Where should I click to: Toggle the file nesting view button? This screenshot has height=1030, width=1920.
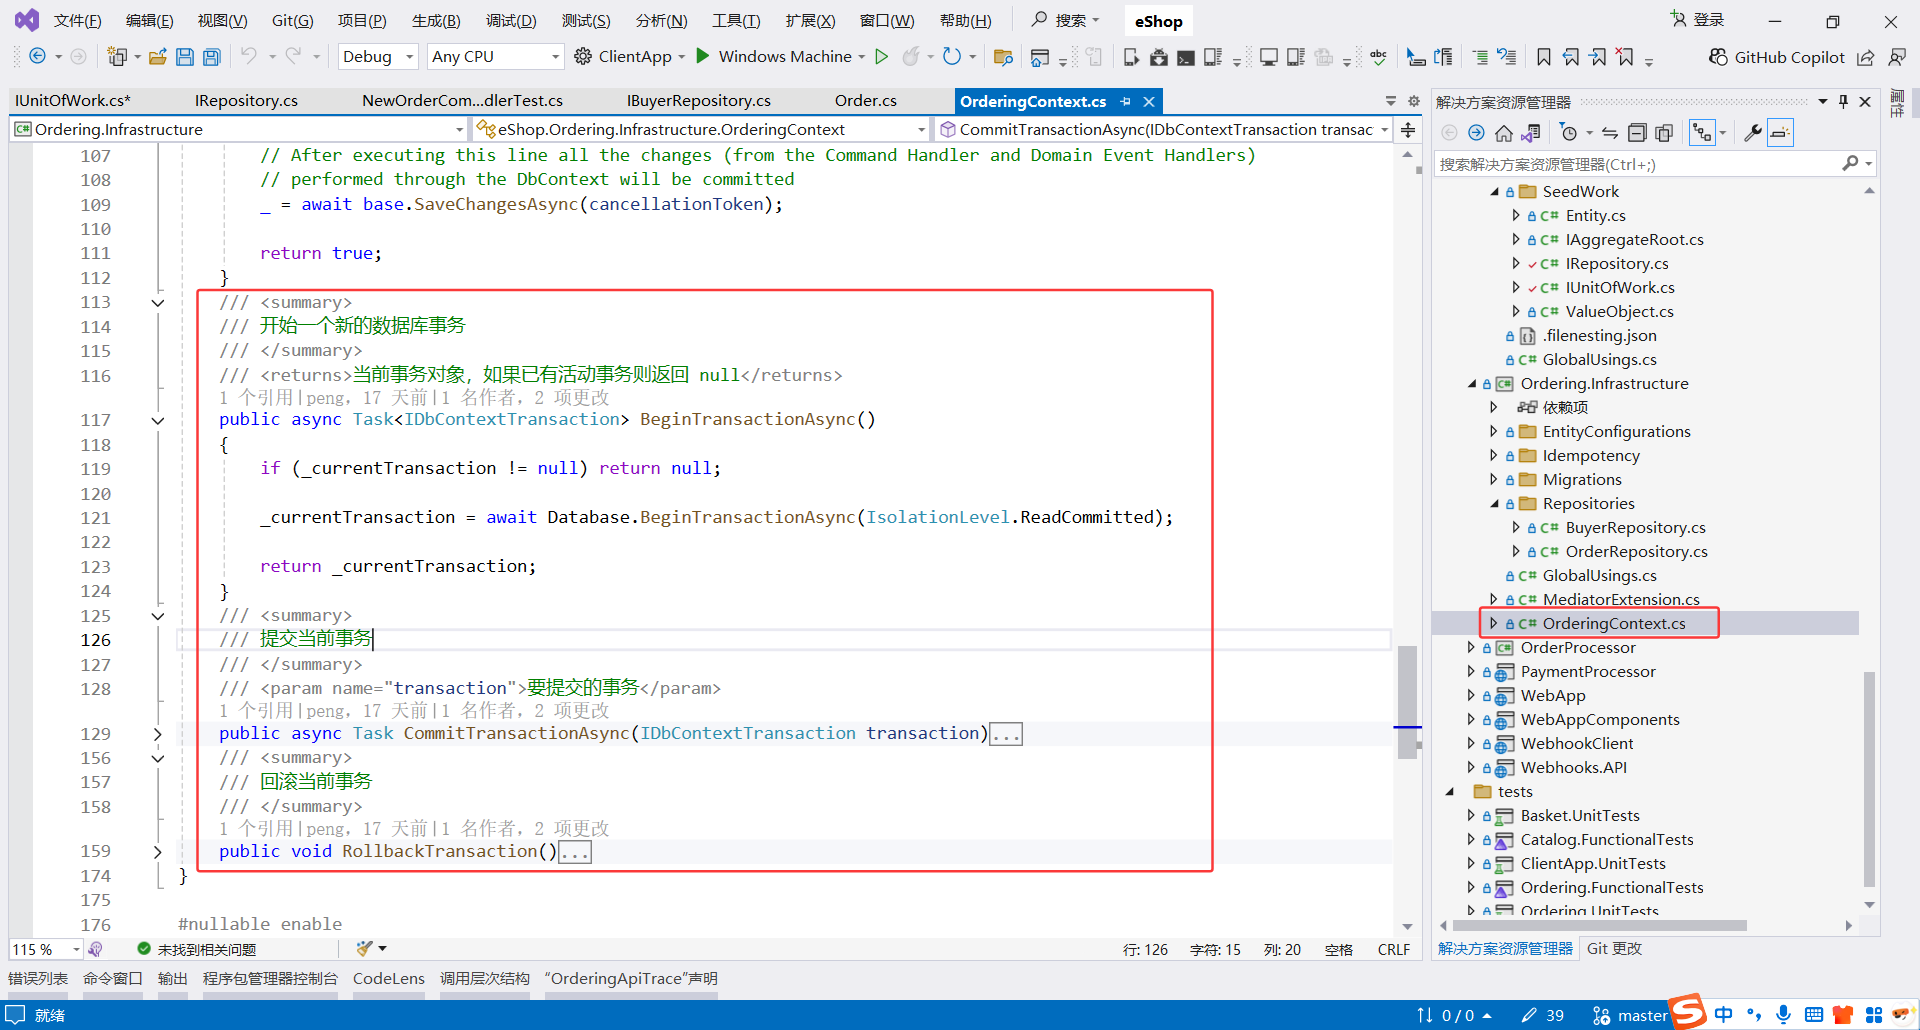1701,133
